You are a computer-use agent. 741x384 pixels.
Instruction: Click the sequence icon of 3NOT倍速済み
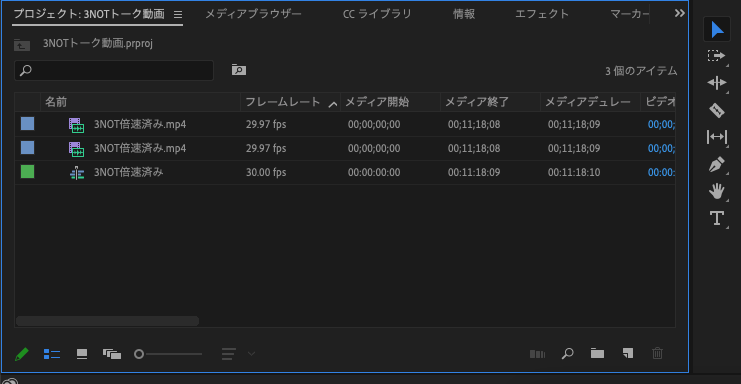pyautogui.click(x=77, y=173)
